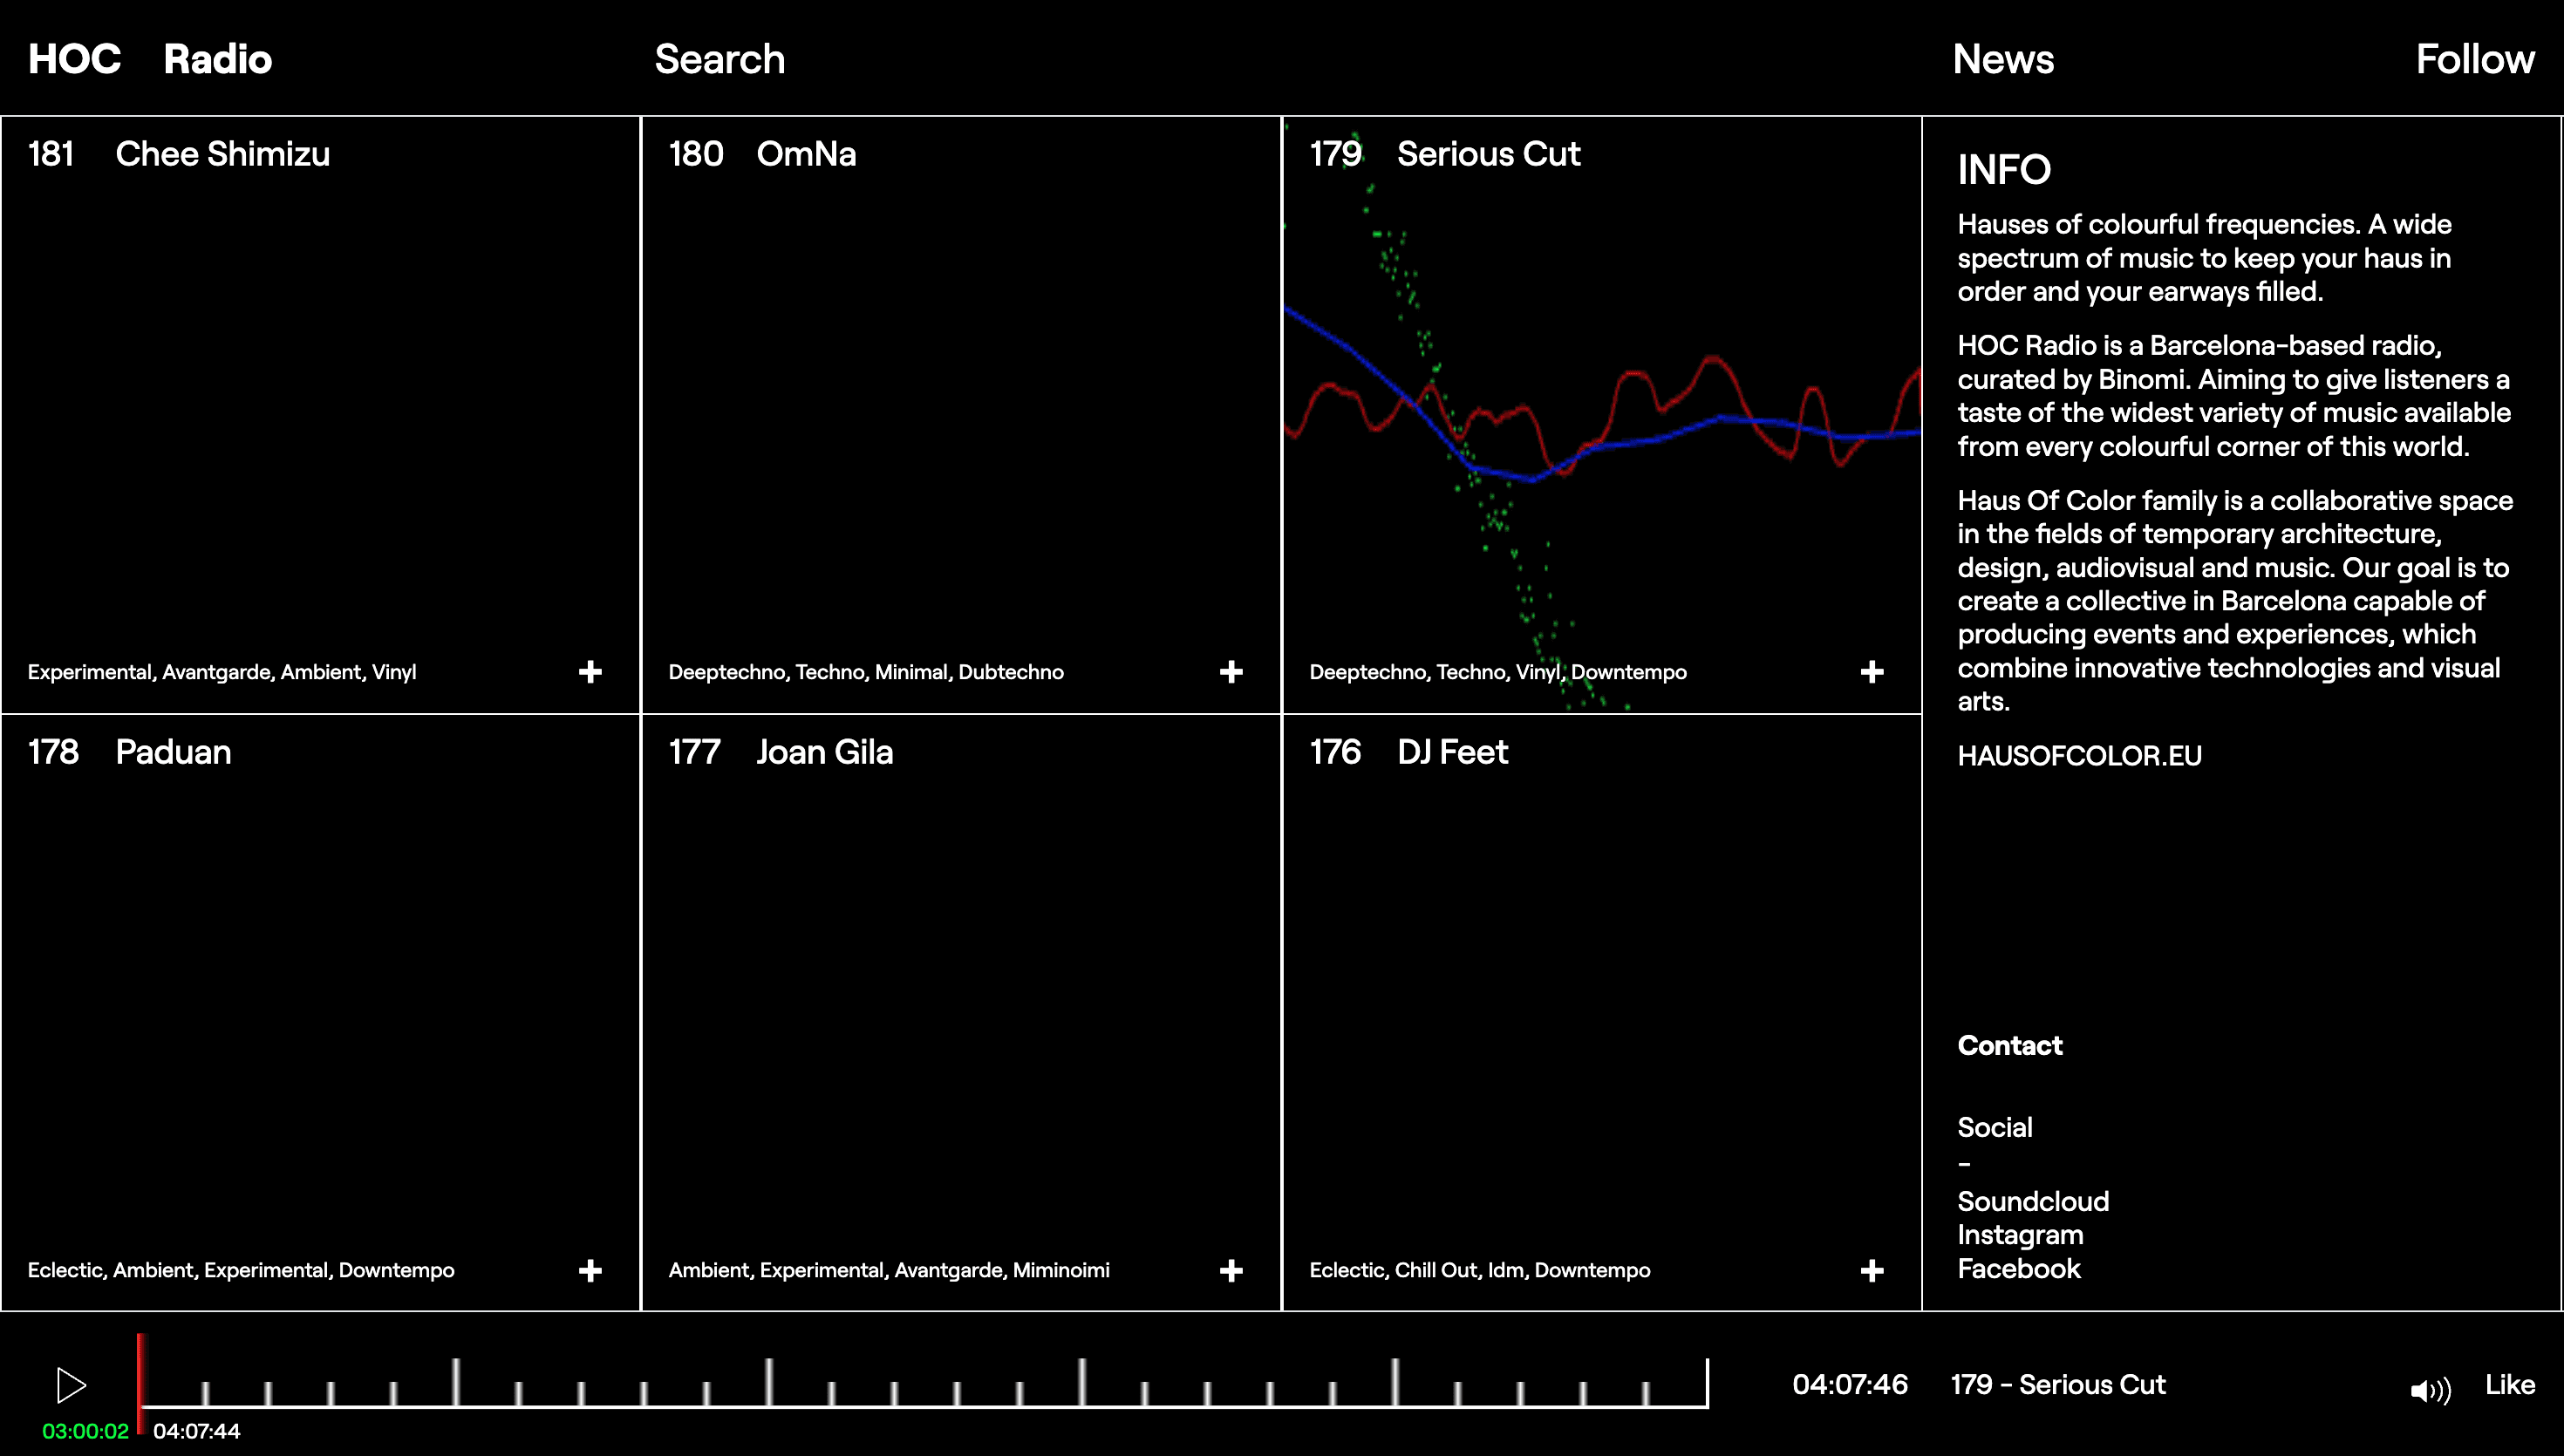Image resolution: width=2564 pixels, height=1456 pixels.
Task: Expand the Serious Cut episode plus icon
Action: pyautogui.click(x=1872, y=672)
